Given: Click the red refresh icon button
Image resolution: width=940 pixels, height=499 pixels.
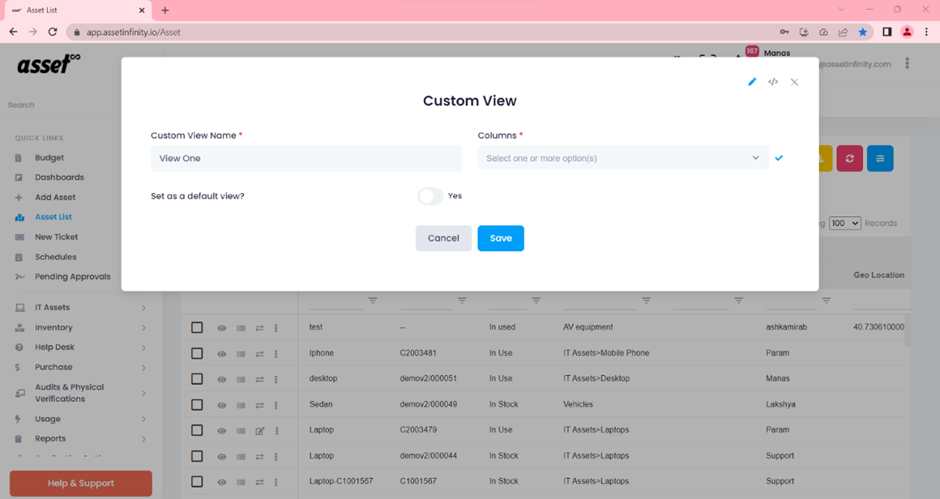Looking at the screenshot, I should click(849, 159).
